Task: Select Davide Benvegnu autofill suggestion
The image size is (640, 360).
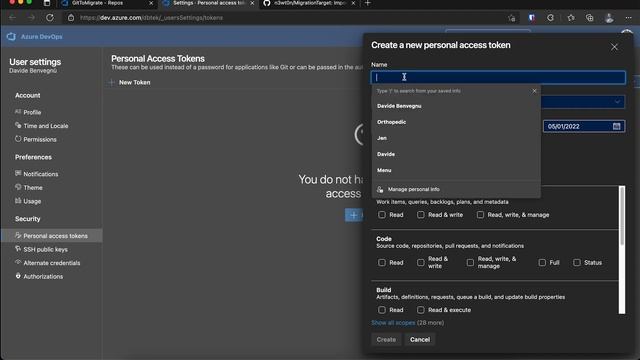Action: 456,106
